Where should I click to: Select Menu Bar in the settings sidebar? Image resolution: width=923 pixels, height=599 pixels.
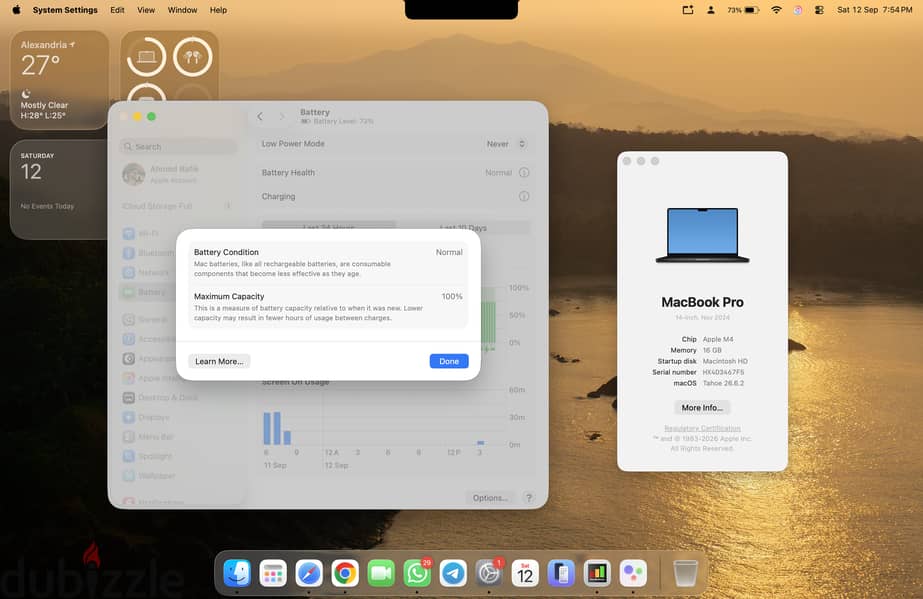(x=177, y=437)
